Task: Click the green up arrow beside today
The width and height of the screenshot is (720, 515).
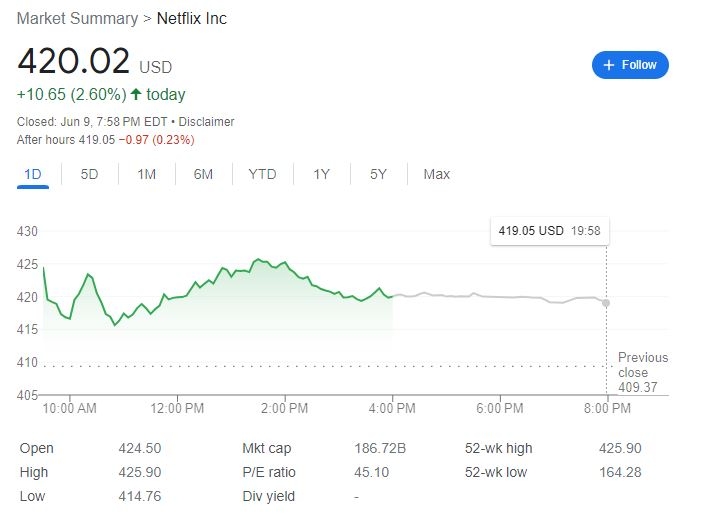Action: [x=135, y=94]
